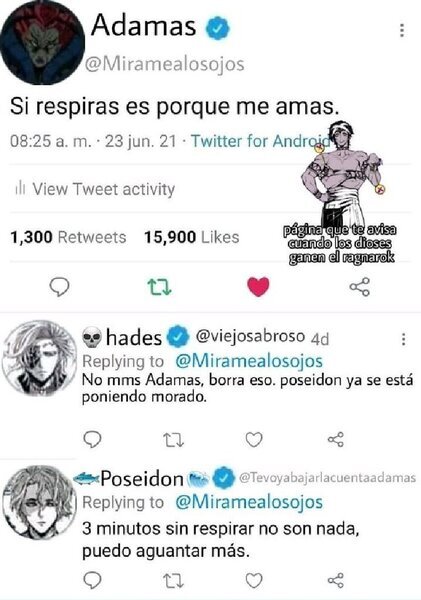View the 1,300 Retweets list

pos(68,237)
